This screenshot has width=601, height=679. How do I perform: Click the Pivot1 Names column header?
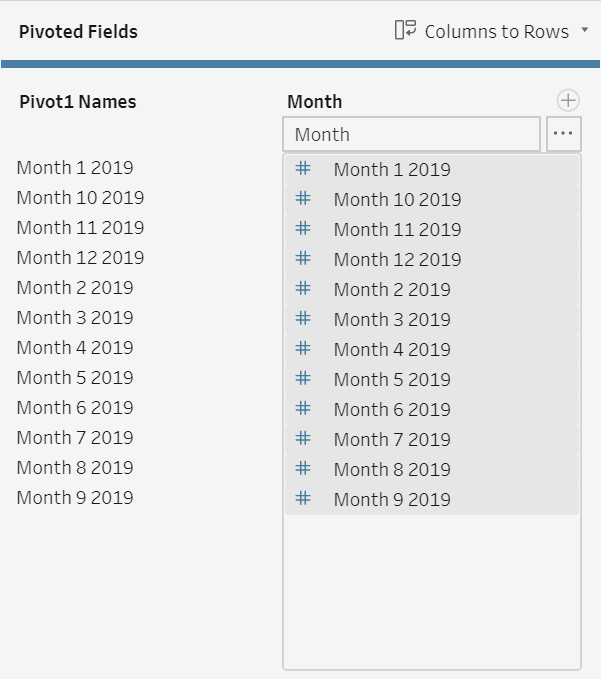click(78, 102)
